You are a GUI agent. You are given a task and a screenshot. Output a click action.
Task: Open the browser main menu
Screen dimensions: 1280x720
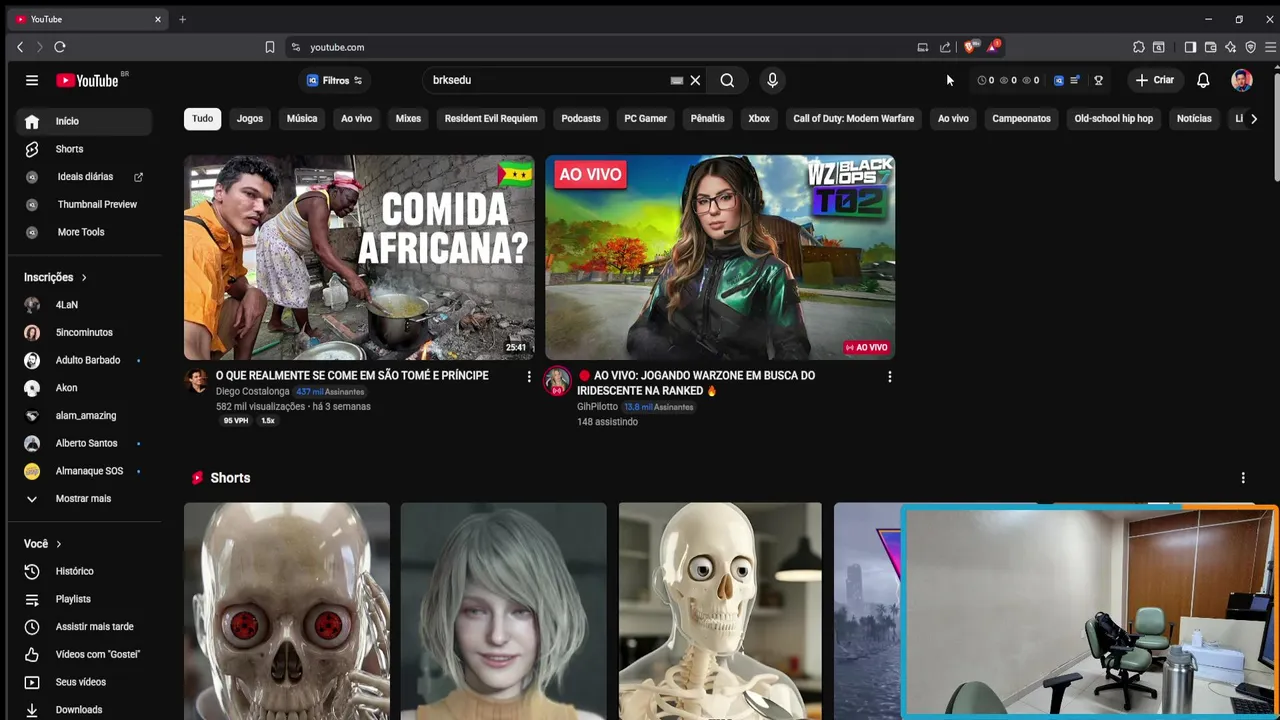1270,47
